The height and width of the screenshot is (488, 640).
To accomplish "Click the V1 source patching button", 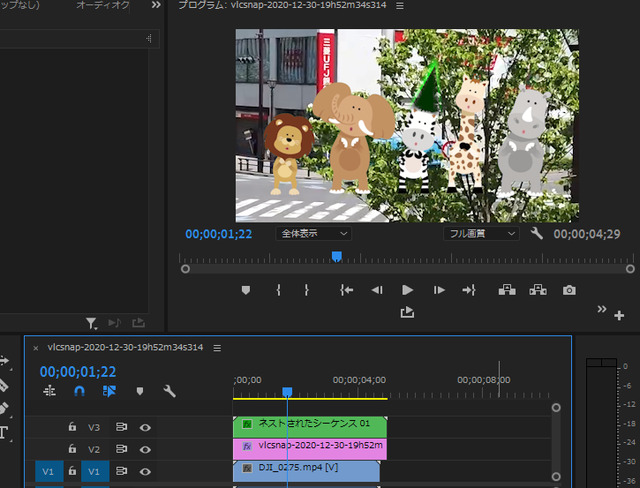I will click(x=49, y=471).
